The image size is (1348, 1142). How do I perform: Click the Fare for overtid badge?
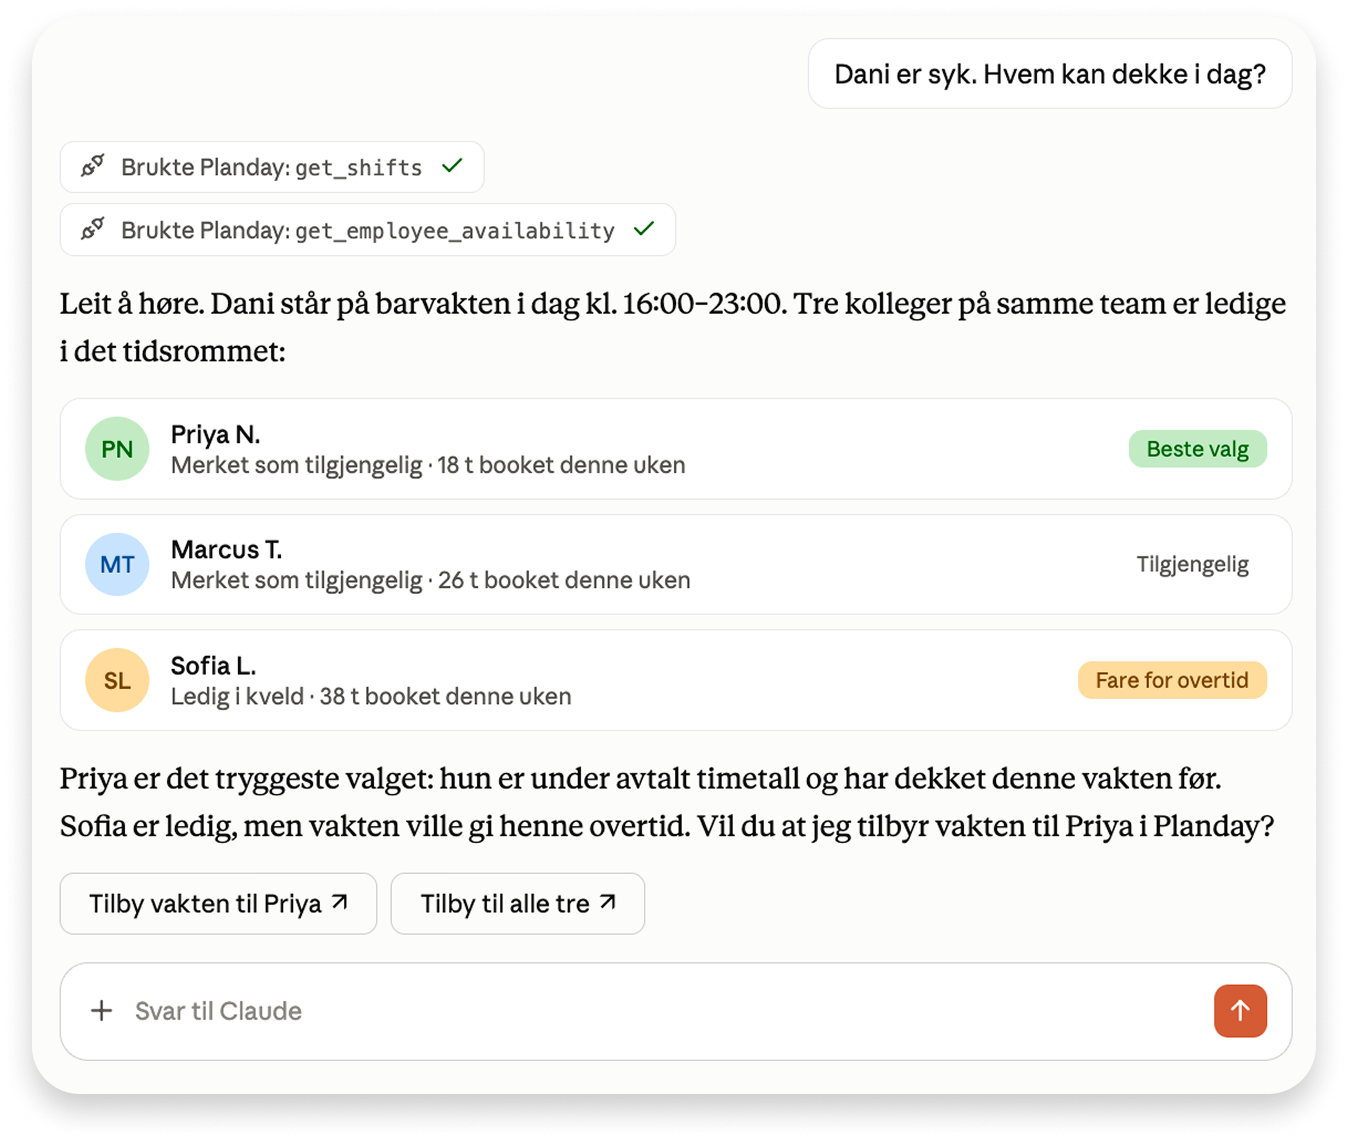[x=1172, y=680]
